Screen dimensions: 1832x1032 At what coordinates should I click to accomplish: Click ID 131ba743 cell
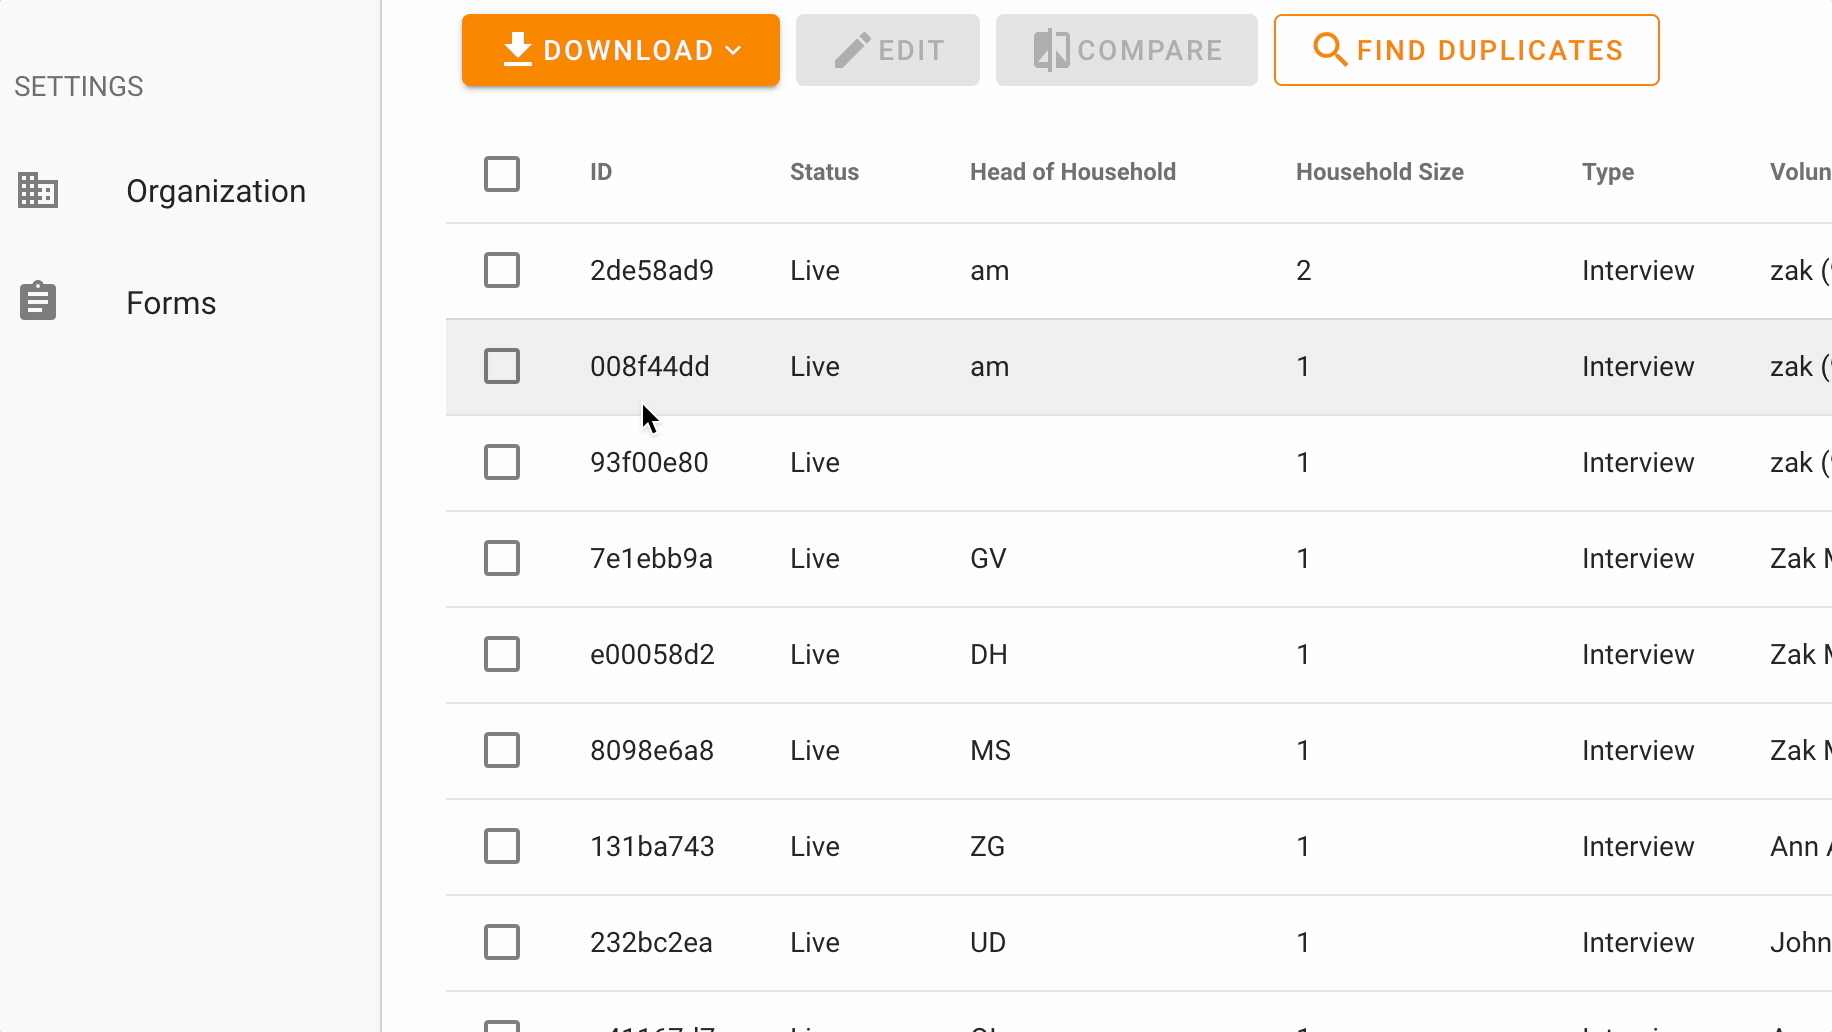pyautogui.click(x=652, y=846)
